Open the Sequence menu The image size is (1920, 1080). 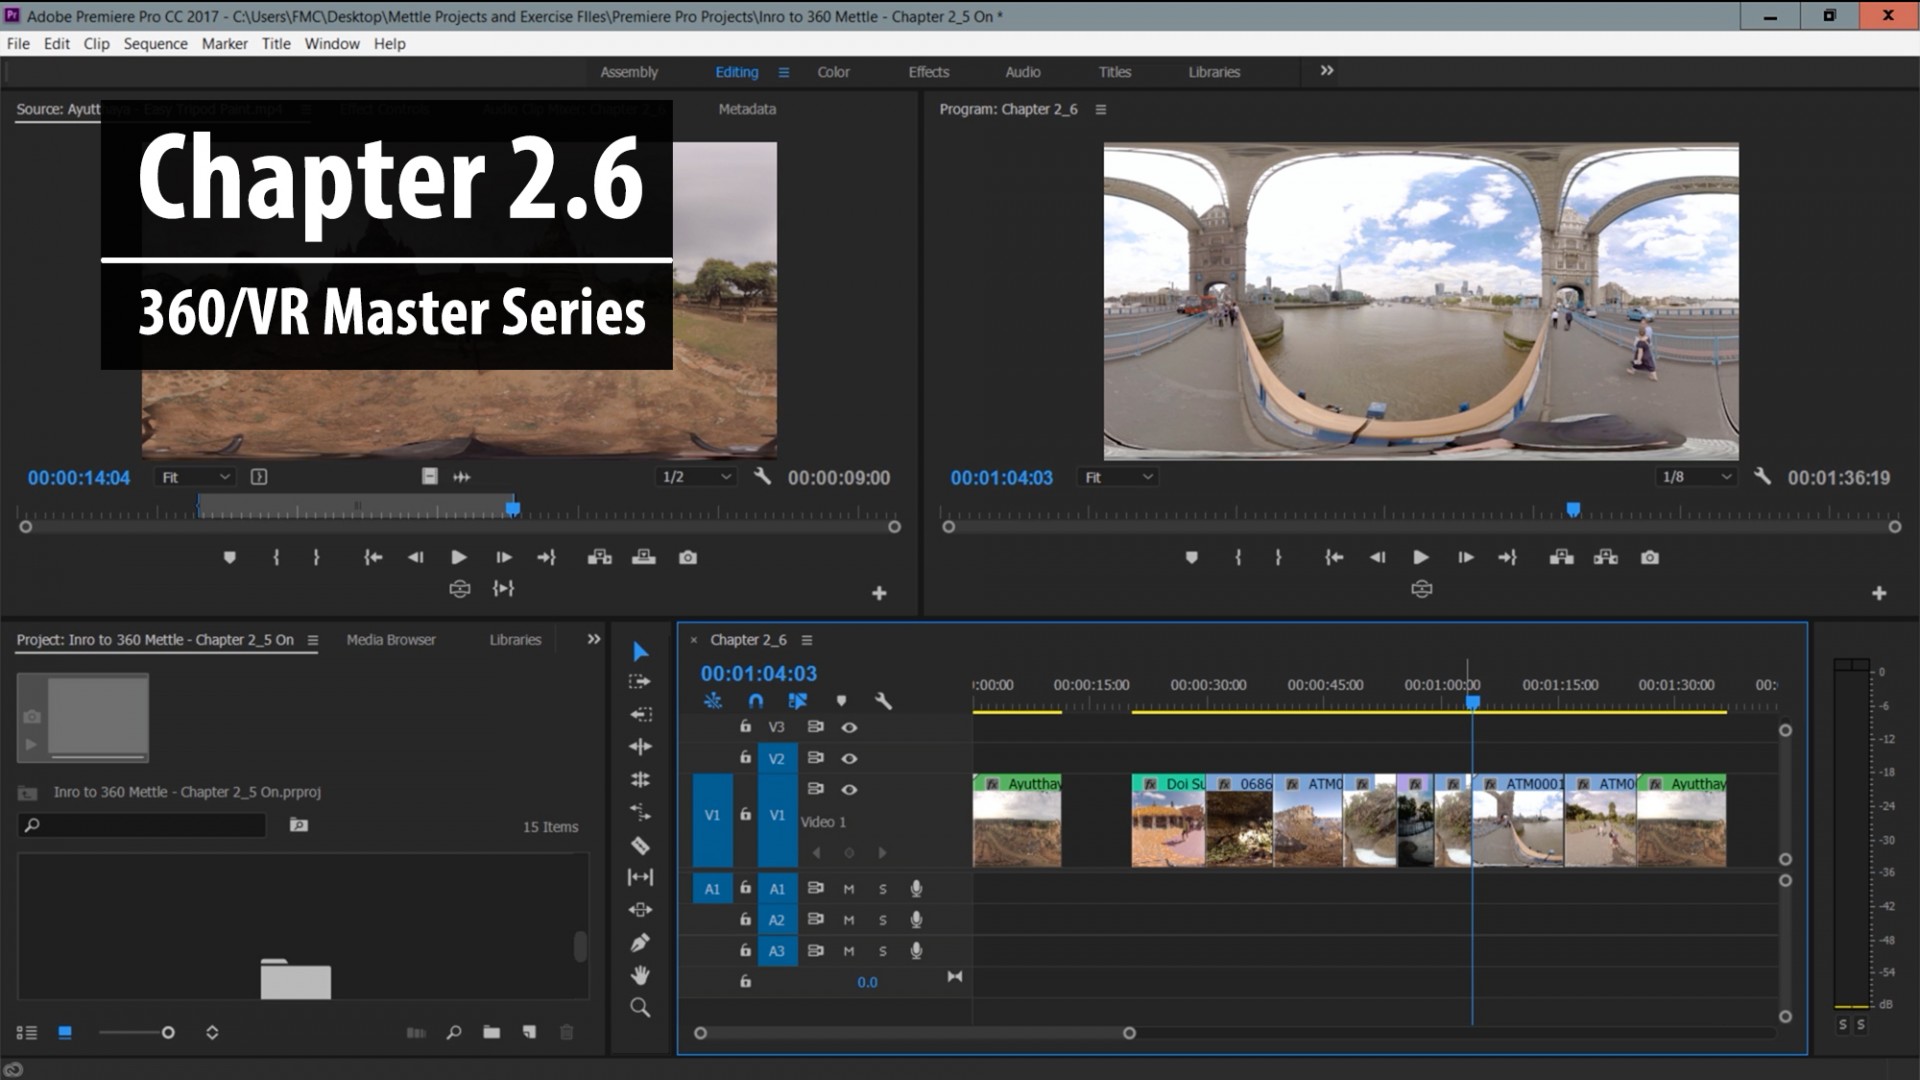point(155,43)
